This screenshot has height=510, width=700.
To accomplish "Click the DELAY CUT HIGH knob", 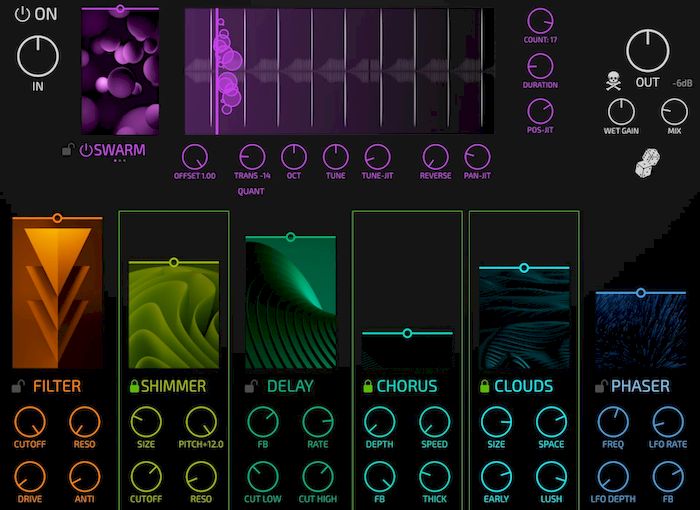I will pos(318,477).
